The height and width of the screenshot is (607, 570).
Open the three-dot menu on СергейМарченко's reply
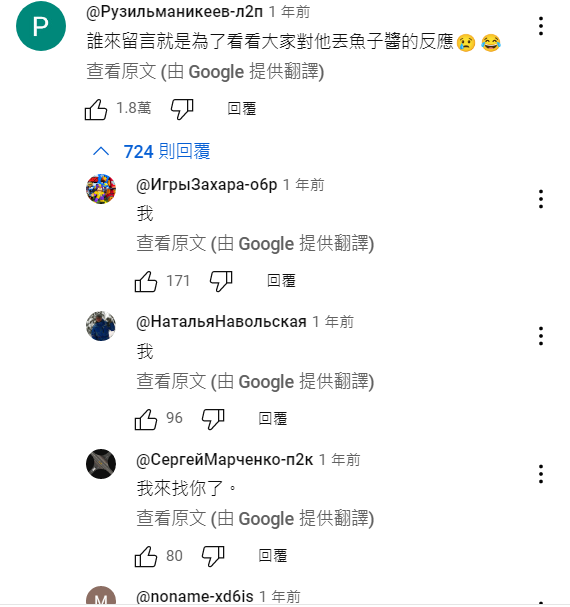click(541, 474)
